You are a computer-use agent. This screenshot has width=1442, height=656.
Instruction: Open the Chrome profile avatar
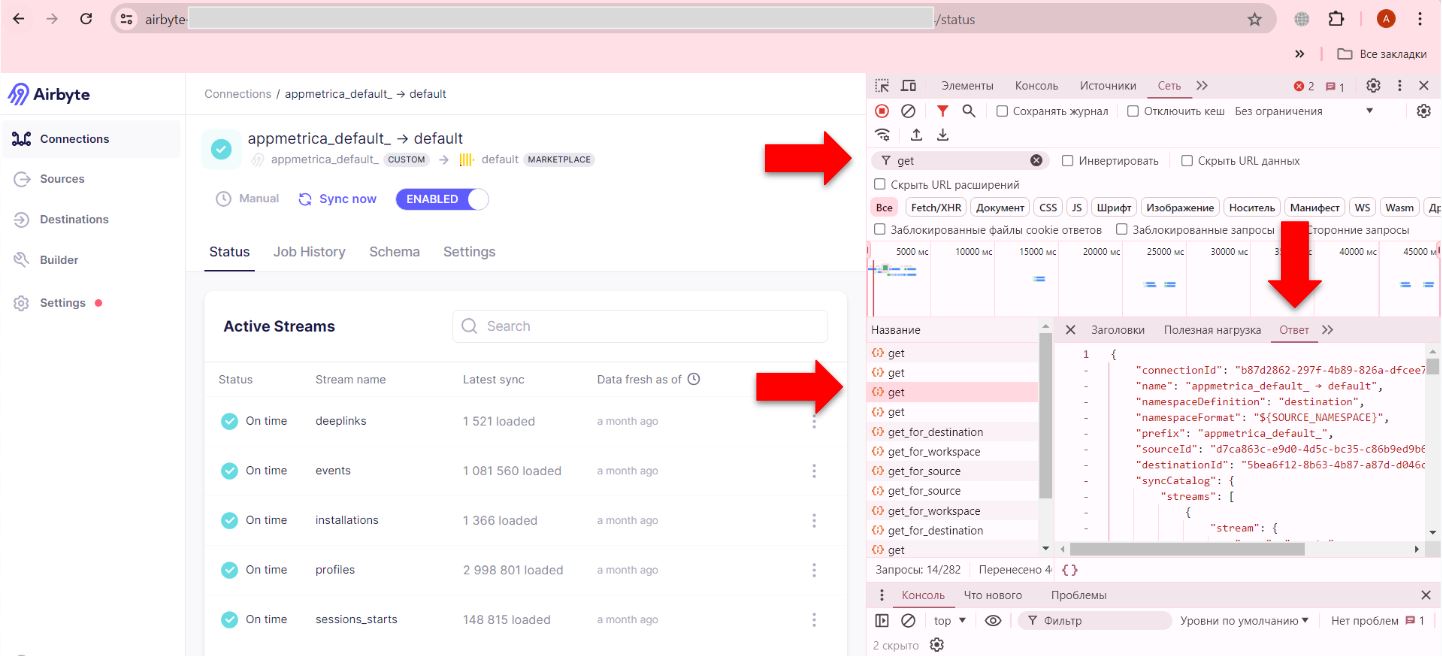[1386, 19]
